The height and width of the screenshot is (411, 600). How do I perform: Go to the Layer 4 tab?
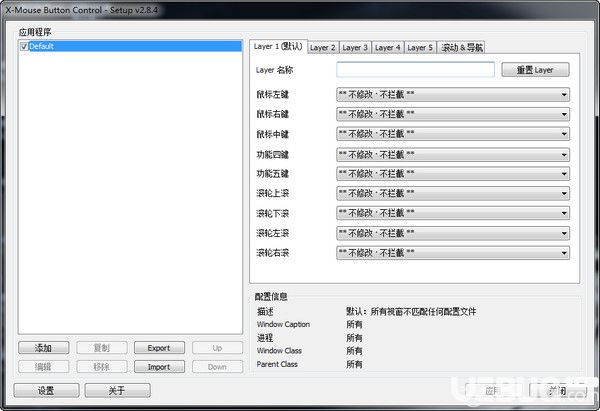coord(388,47)
